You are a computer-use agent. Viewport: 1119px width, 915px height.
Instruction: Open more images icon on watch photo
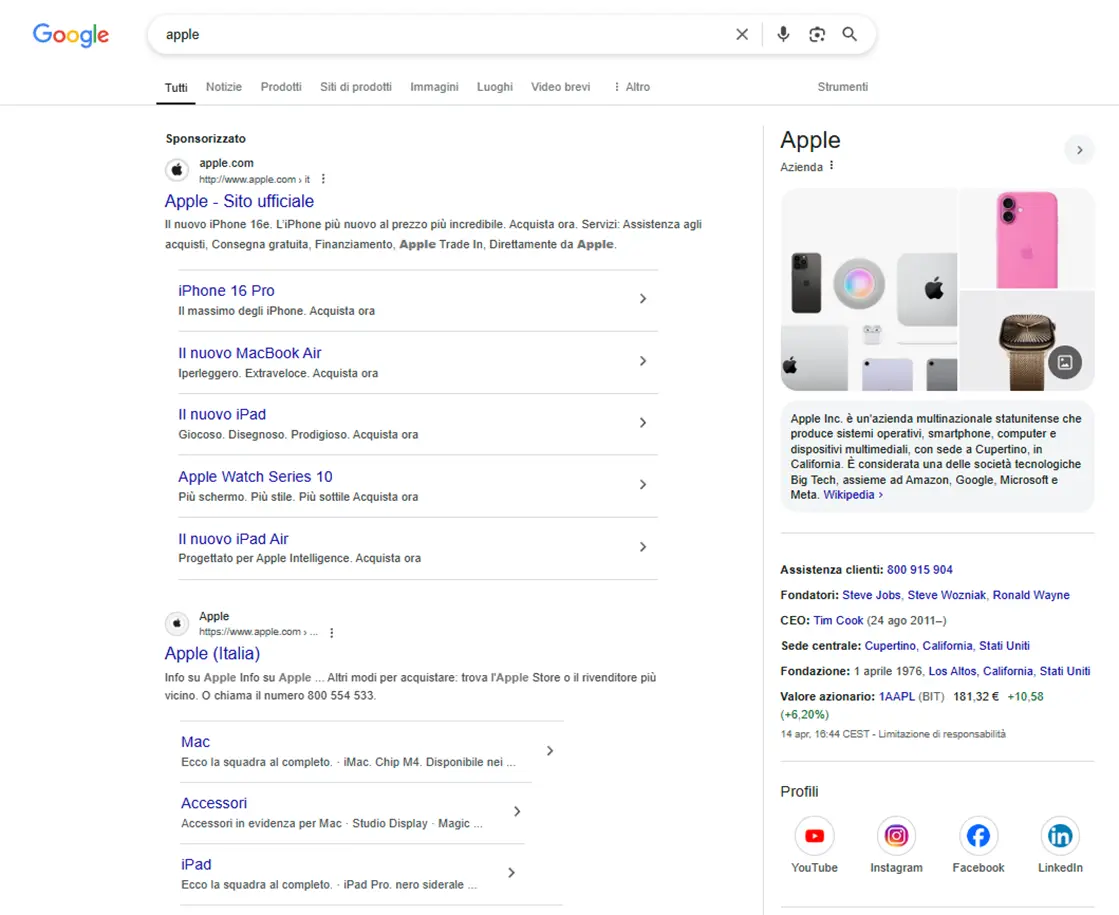[1065, 363]
